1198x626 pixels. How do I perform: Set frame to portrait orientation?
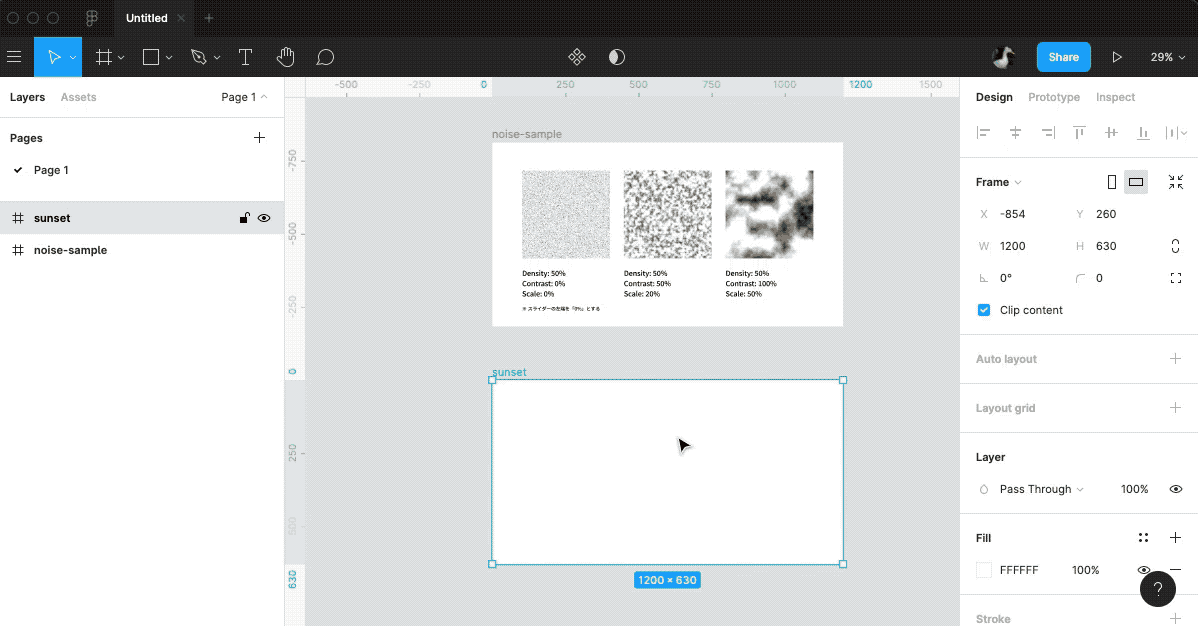click(x=1112, y=182)
